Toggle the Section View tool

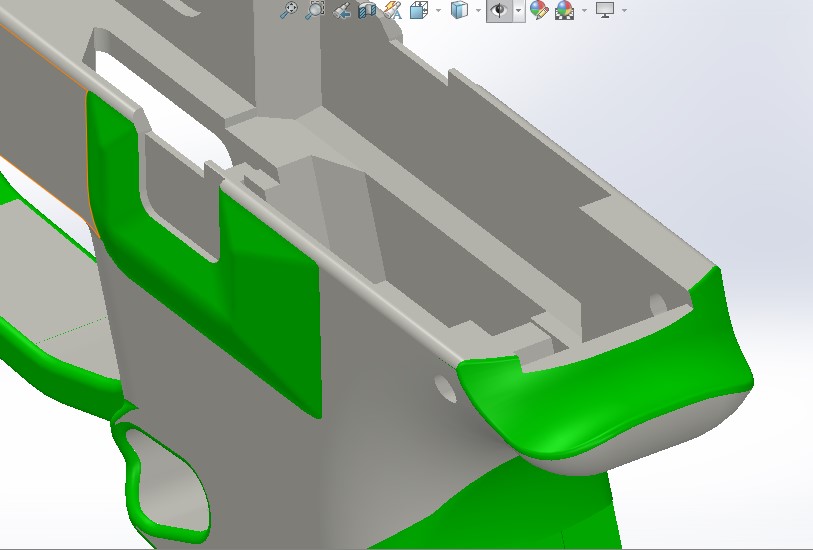pos(367,10)
